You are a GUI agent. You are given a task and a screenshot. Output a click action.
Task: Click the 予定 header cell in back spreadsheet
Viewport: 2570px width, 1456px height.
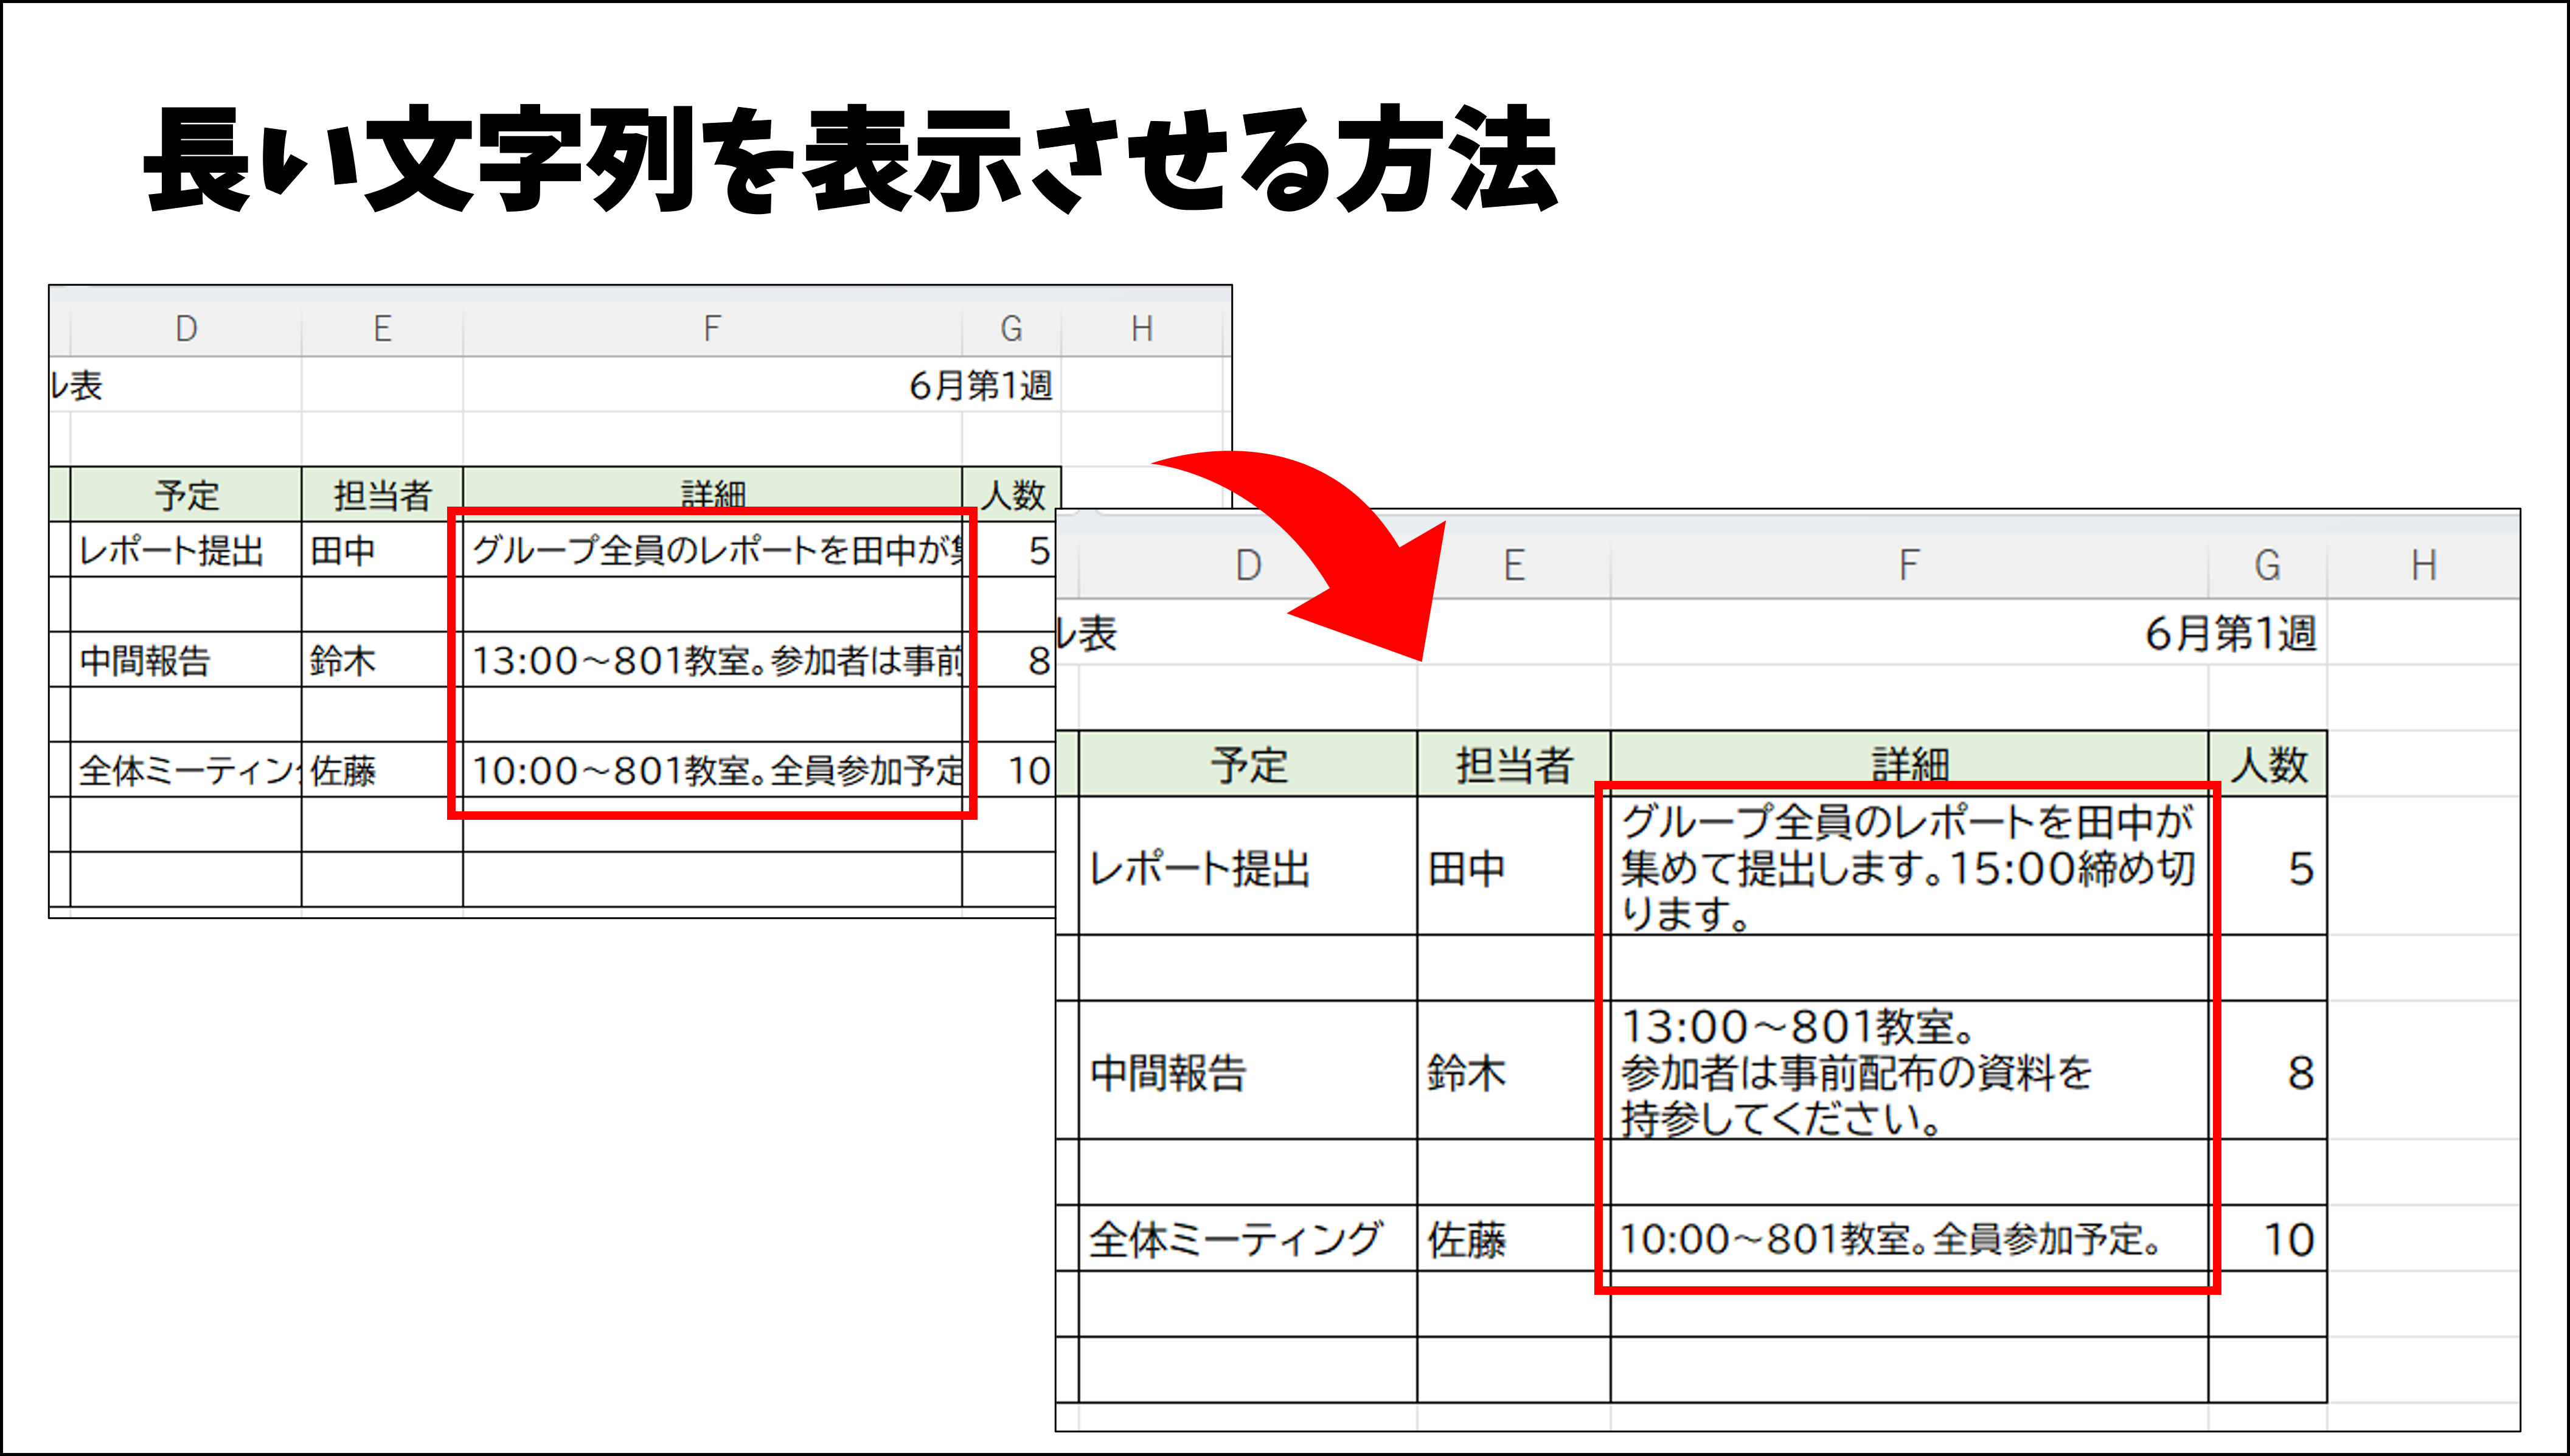click(x=186, y=494)
